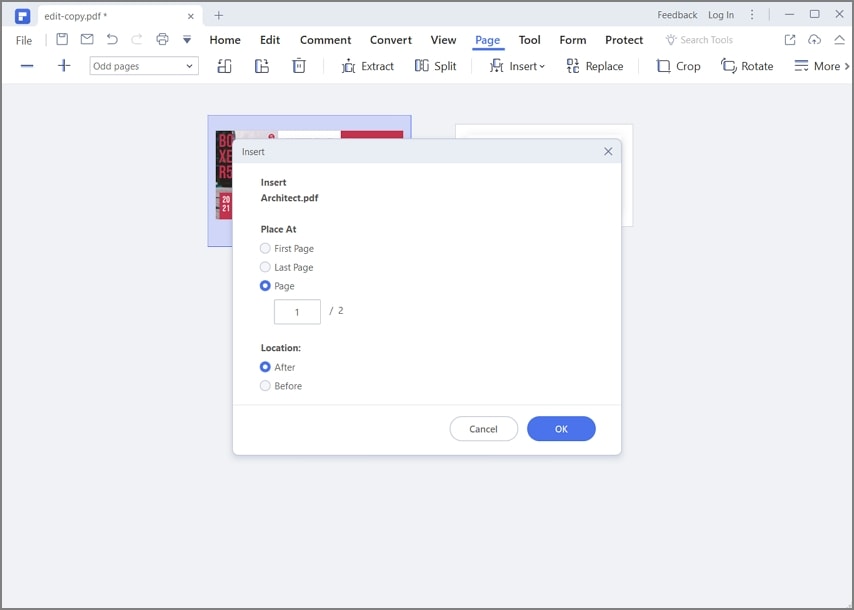Expand the More toolbar options
This screenshot has height=610, width=854.
(x=820, y=66)
